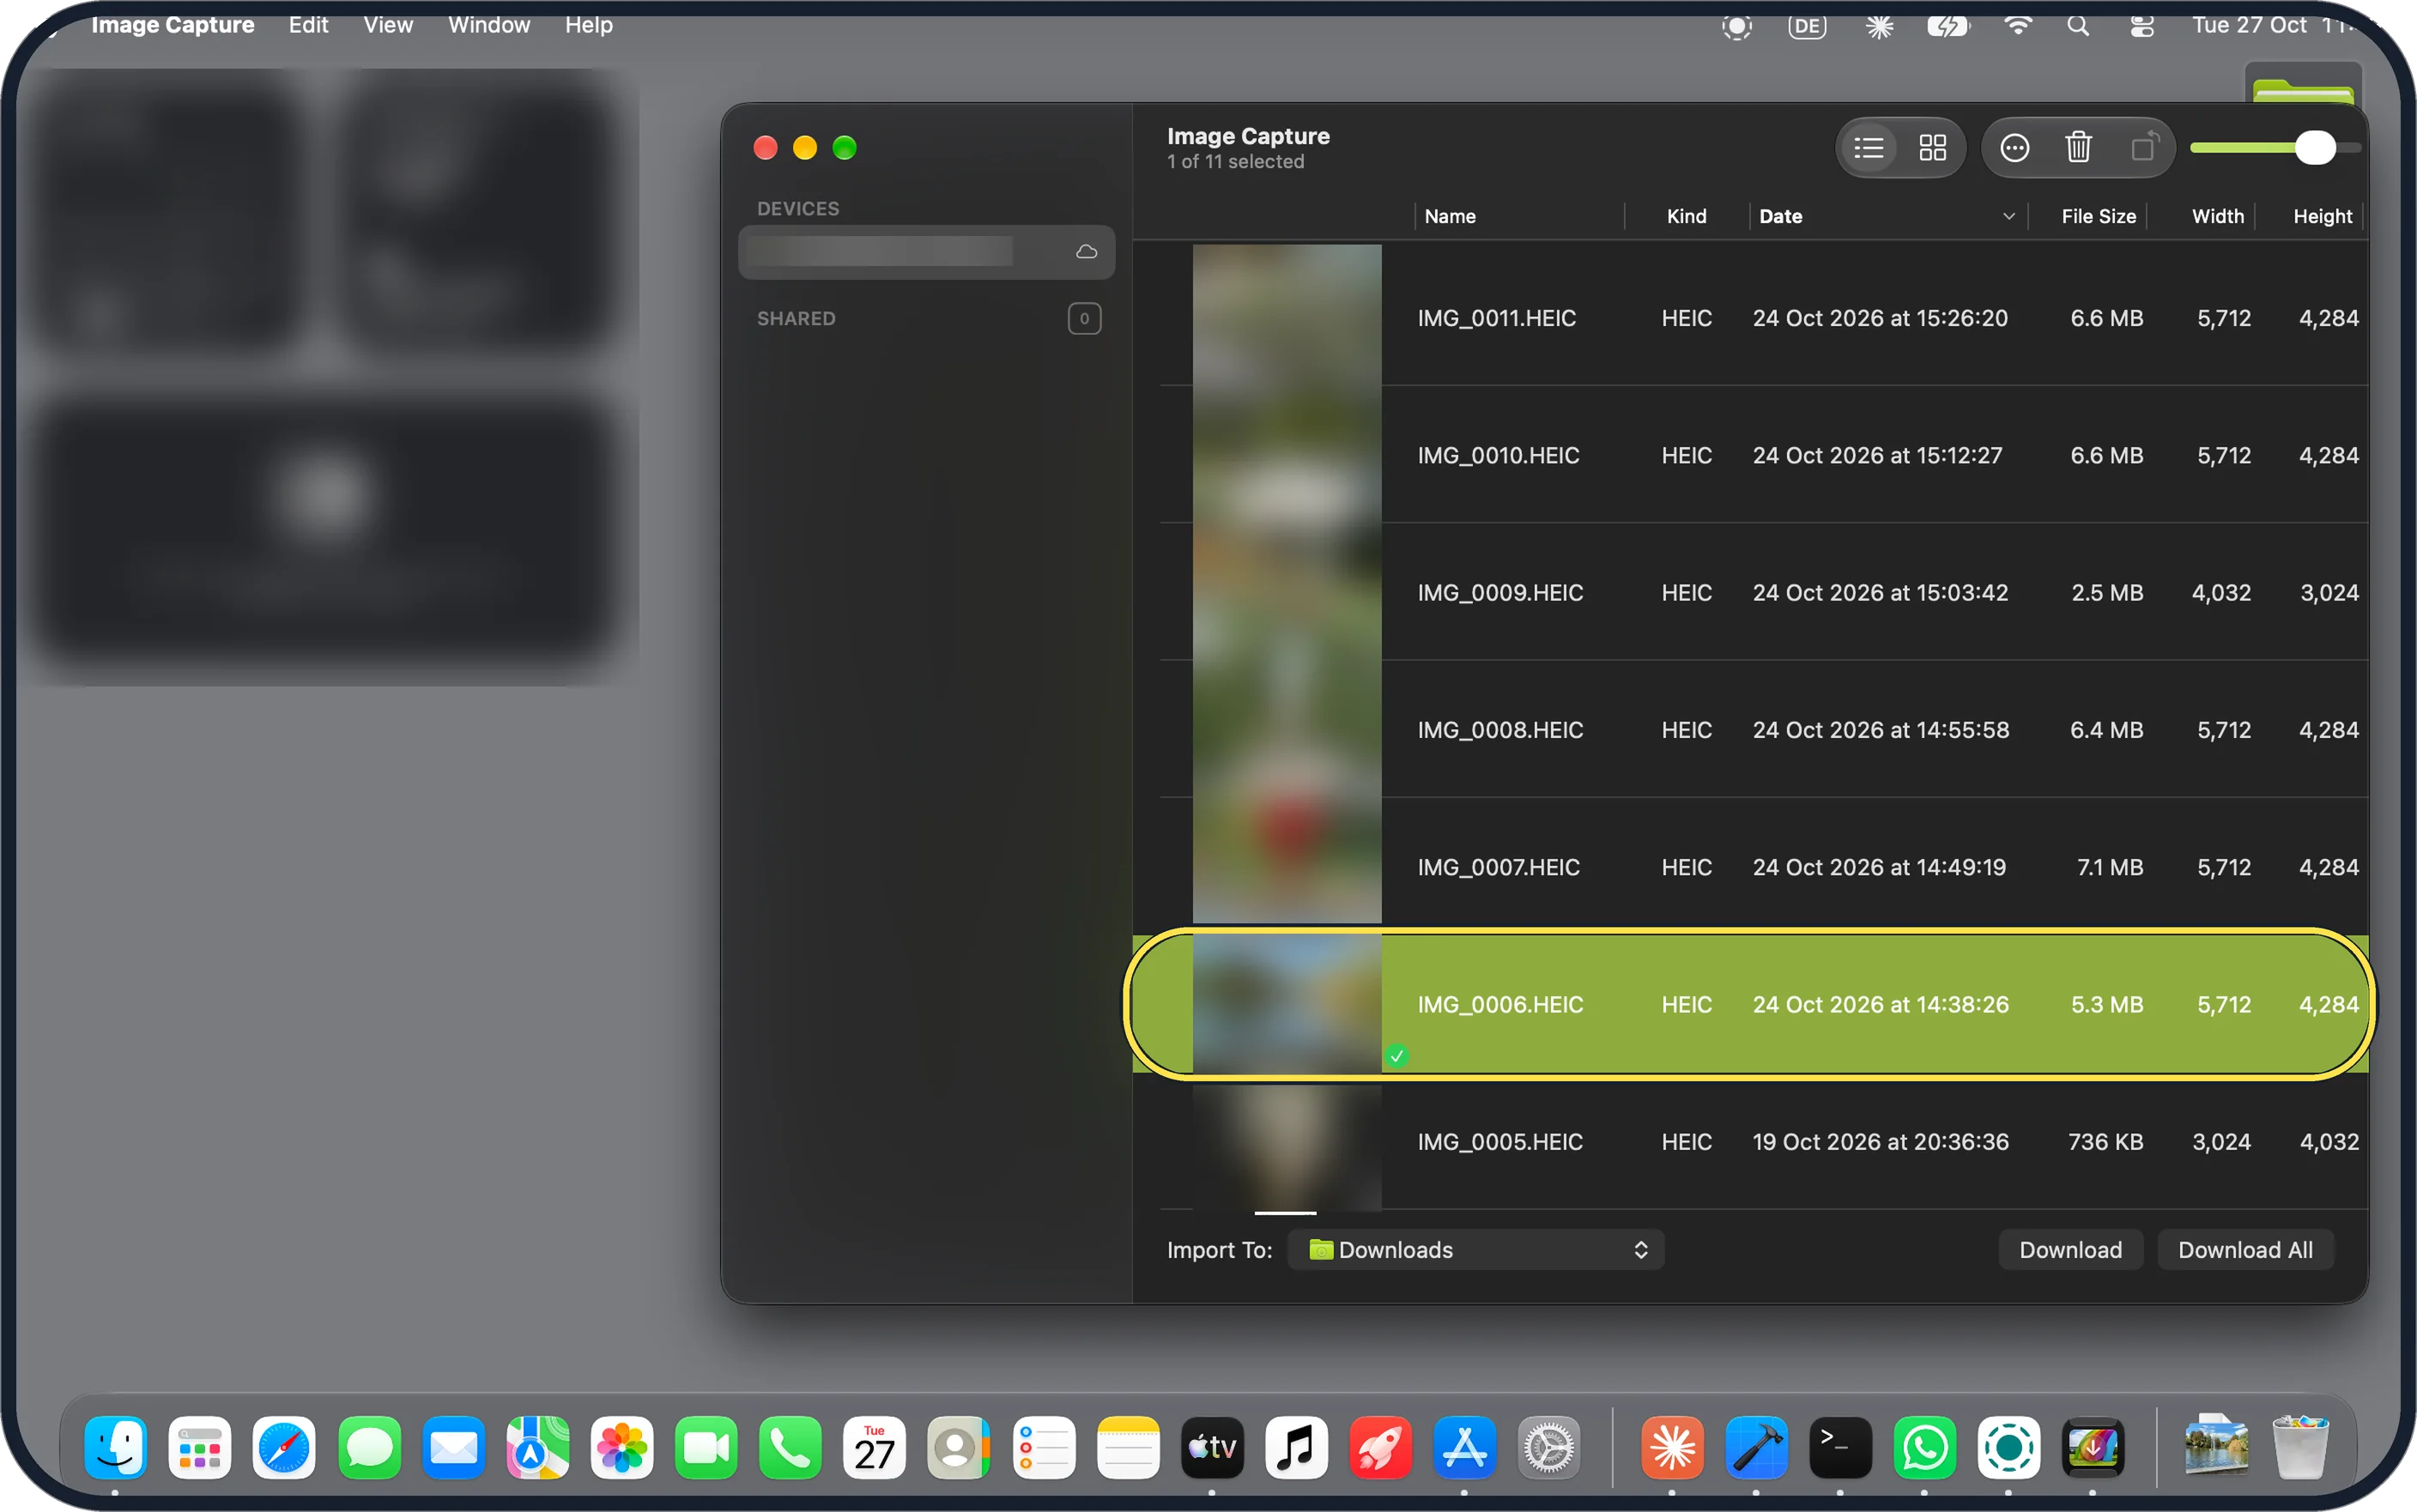Click the shared devices count badge

1084,319
